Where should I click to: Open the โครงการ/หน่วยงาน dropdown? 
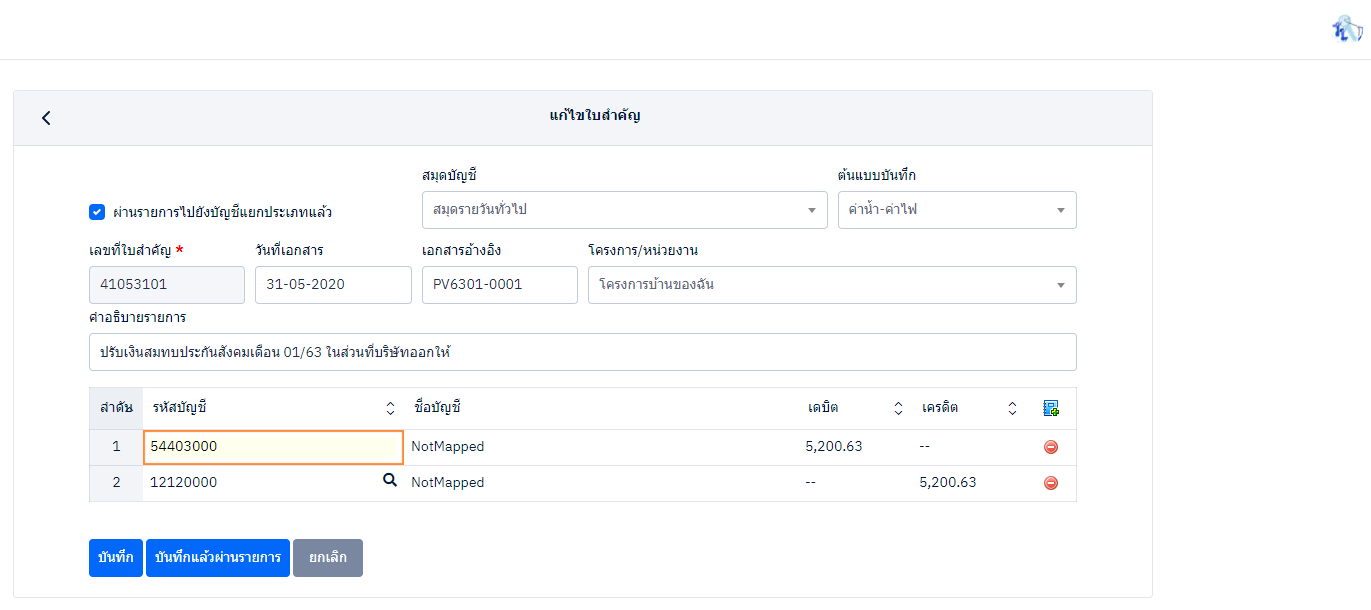(x=831, y=285)
